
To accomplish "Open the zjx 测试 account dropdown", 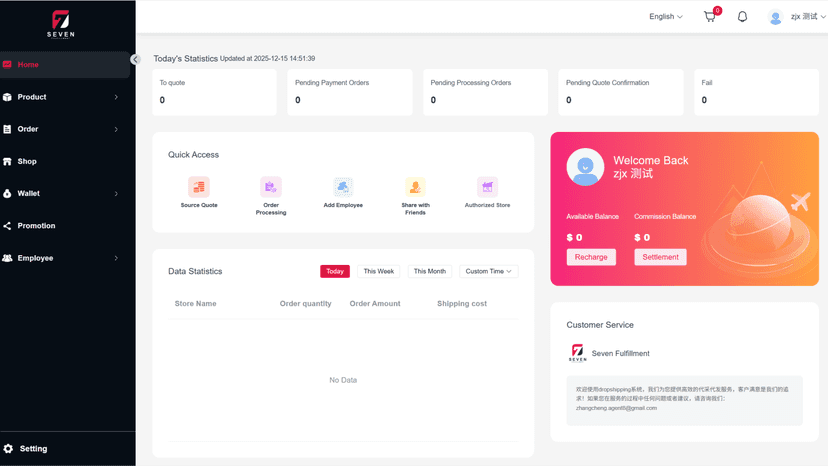I will 808,17.
